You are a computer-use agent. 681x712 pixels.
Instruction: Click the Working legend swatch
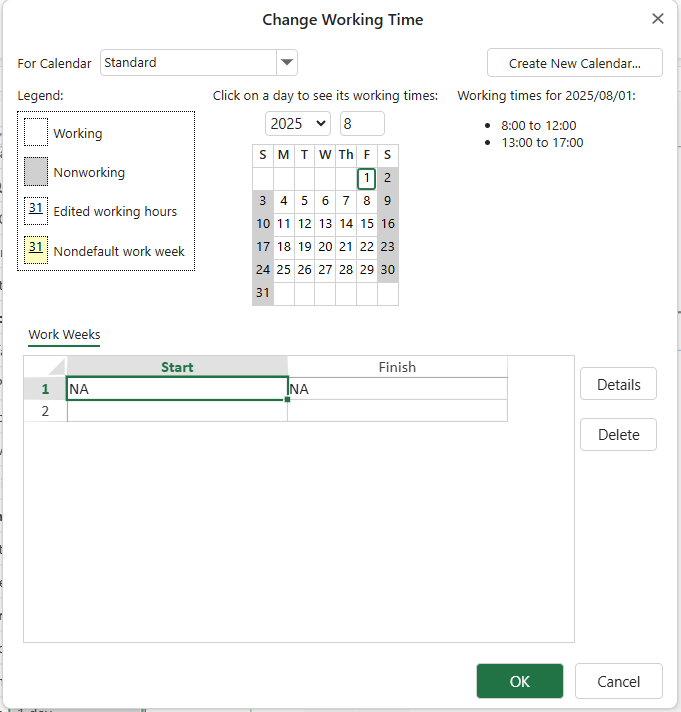click(36, 132)
